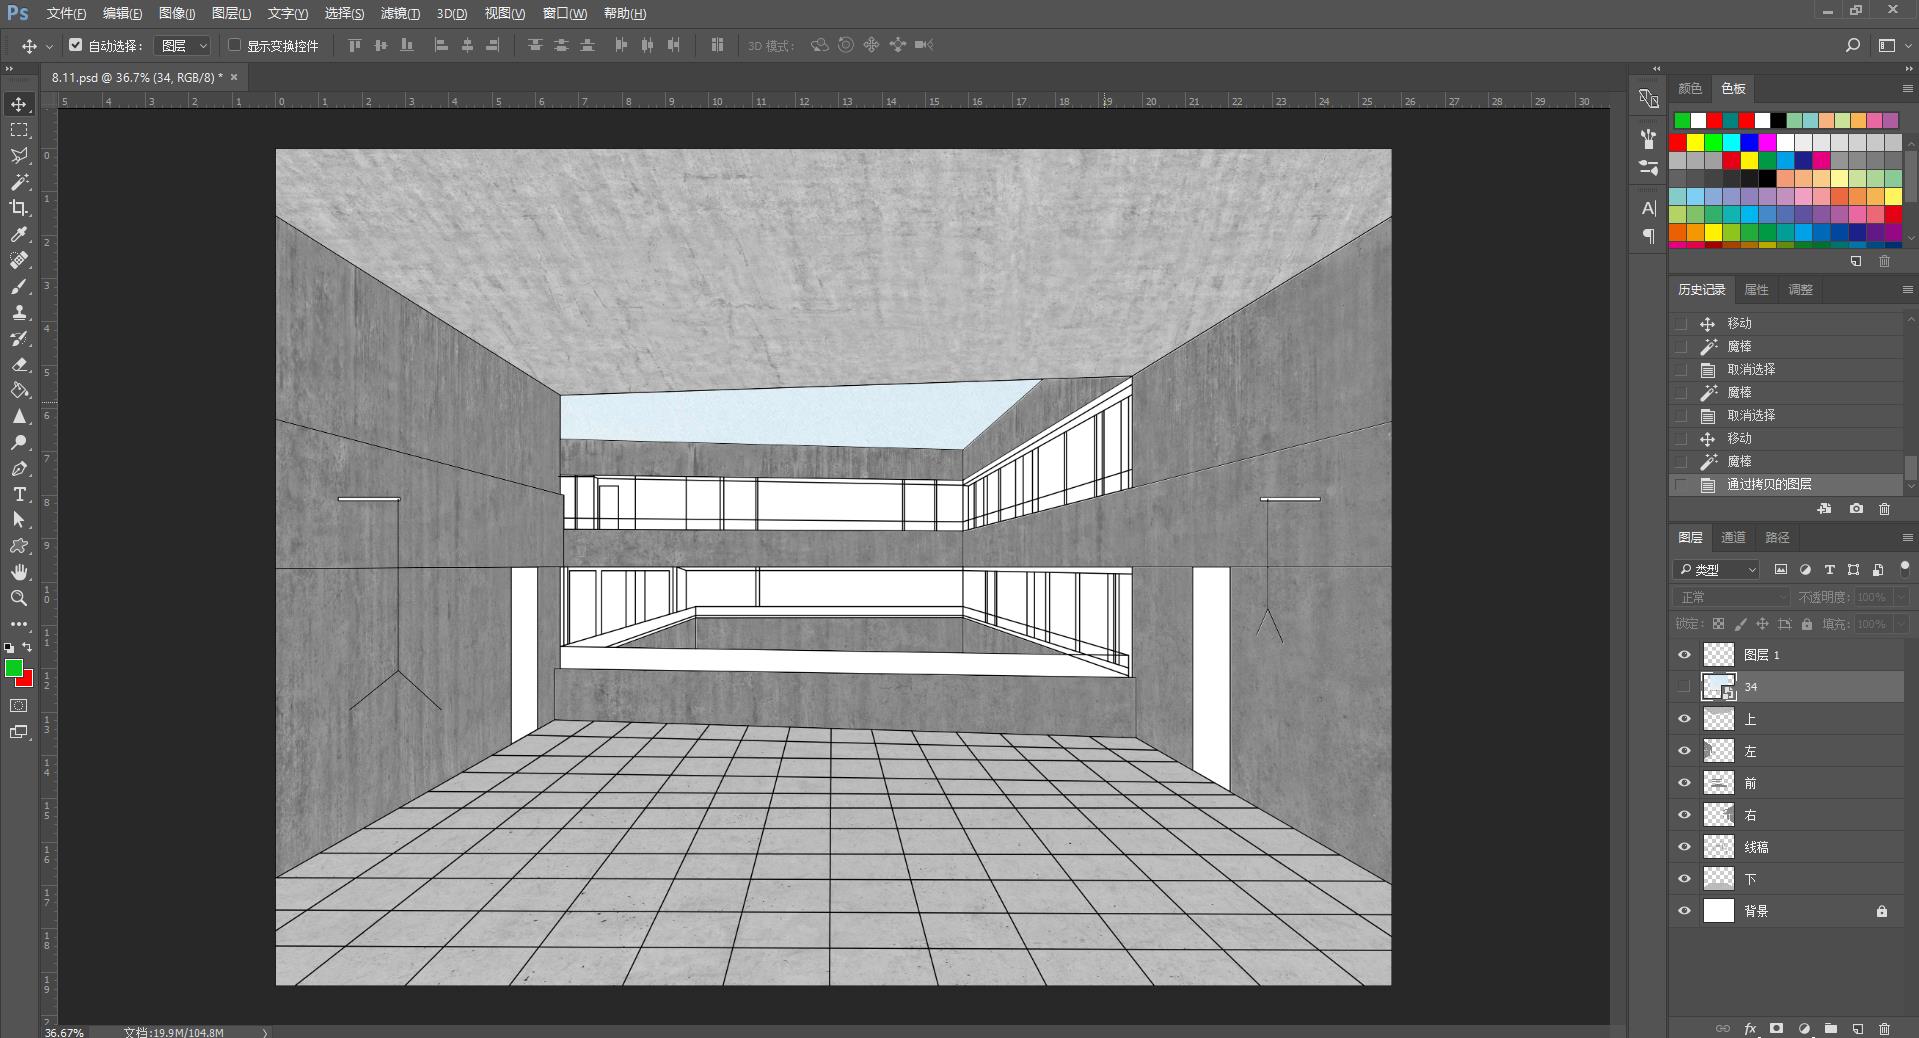
Task: Select the 通过拷贝的图层 history step
Action: [x=1786, y=484]
